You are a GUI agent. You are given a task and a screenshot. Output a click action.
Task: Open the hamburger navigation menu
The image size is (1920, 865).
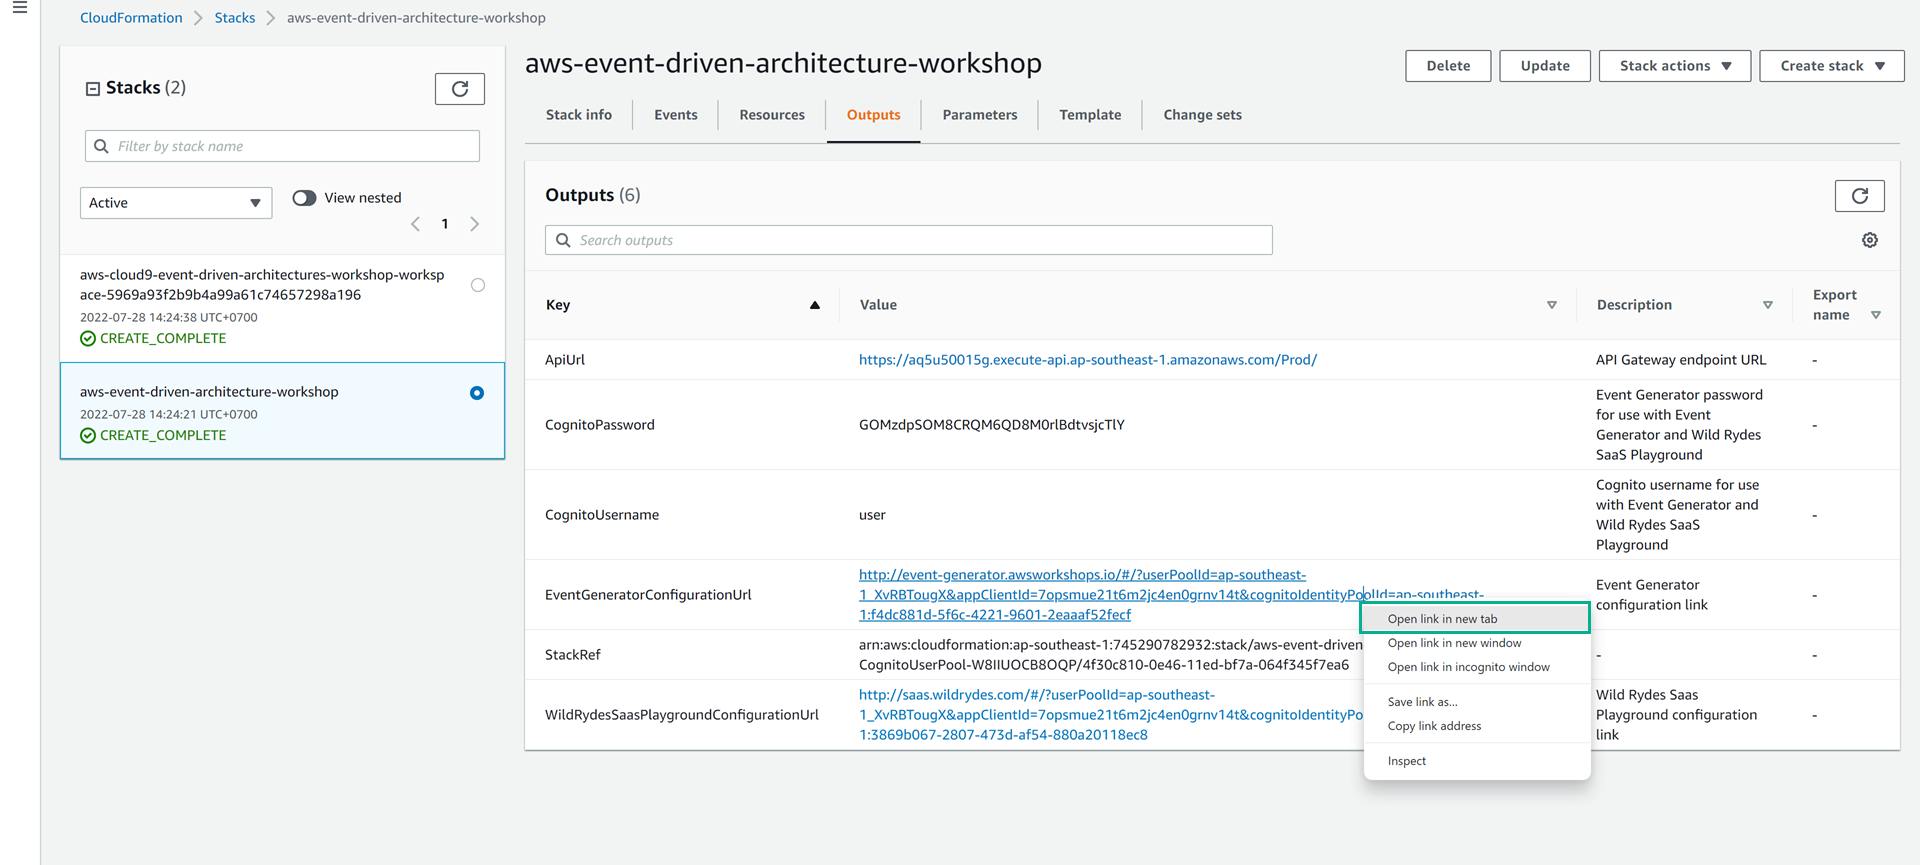point(19,8)
